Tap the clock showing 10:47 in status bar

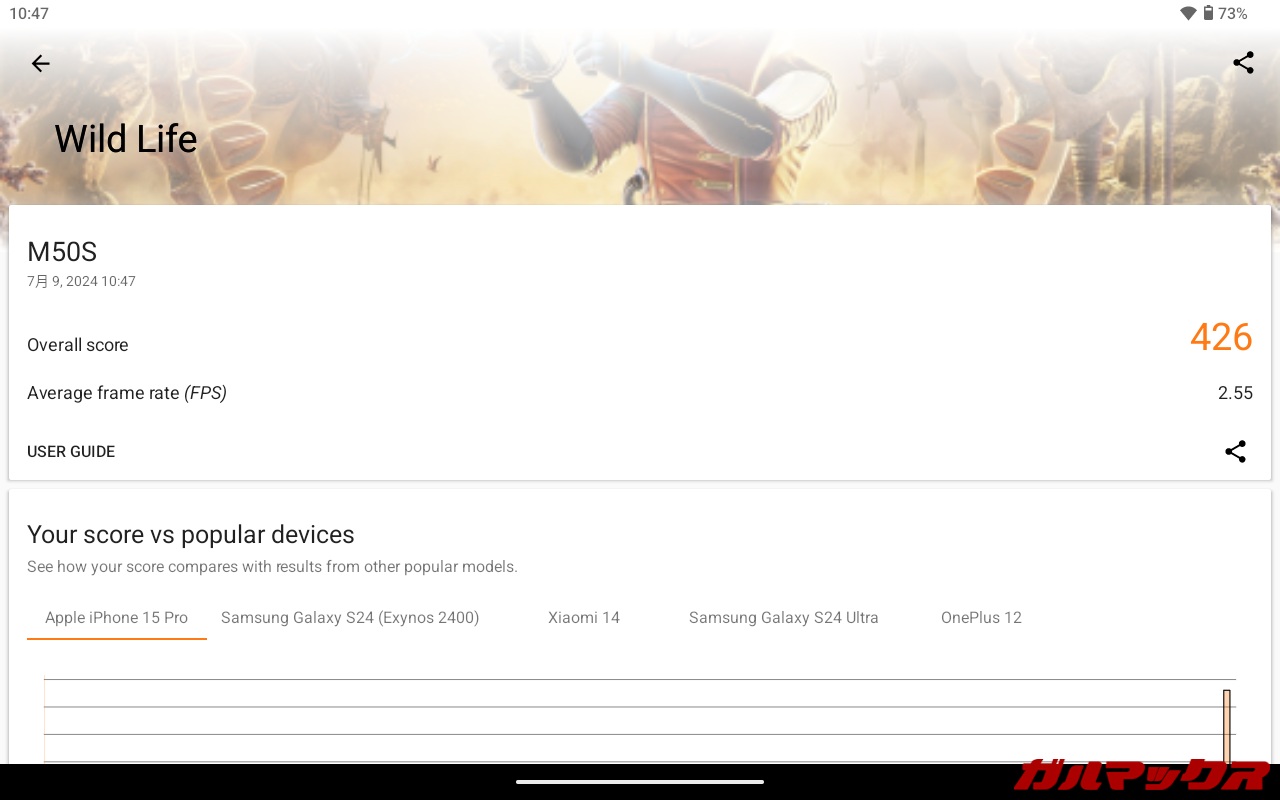tap(29, 14)
